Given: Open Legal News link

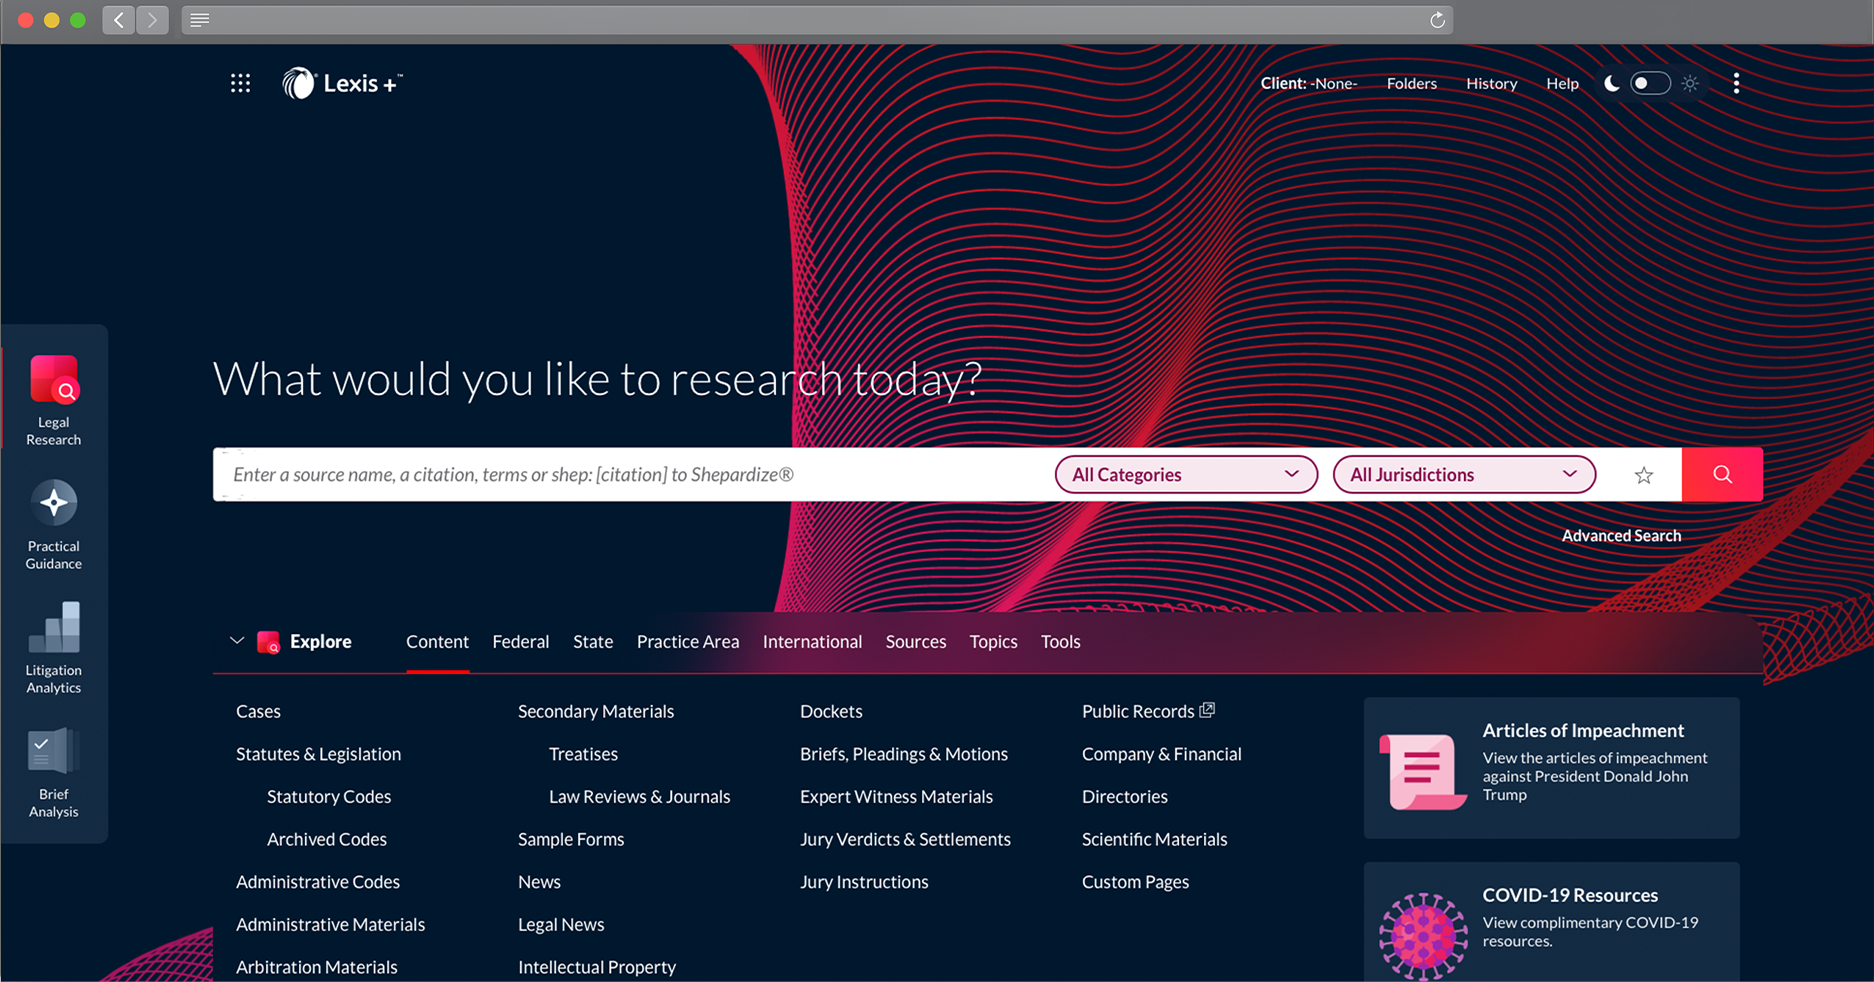Looking at the screenshot, I should click(x=561, y=925).
